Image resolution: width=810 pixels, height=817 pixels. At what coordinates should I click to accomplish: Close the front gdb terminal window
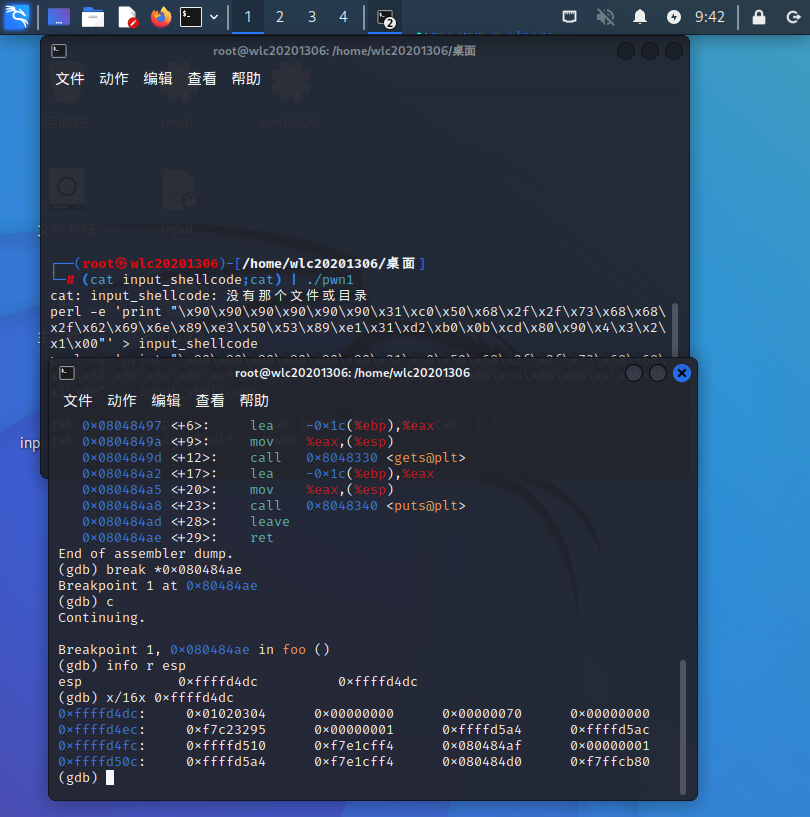pos(681,373)
